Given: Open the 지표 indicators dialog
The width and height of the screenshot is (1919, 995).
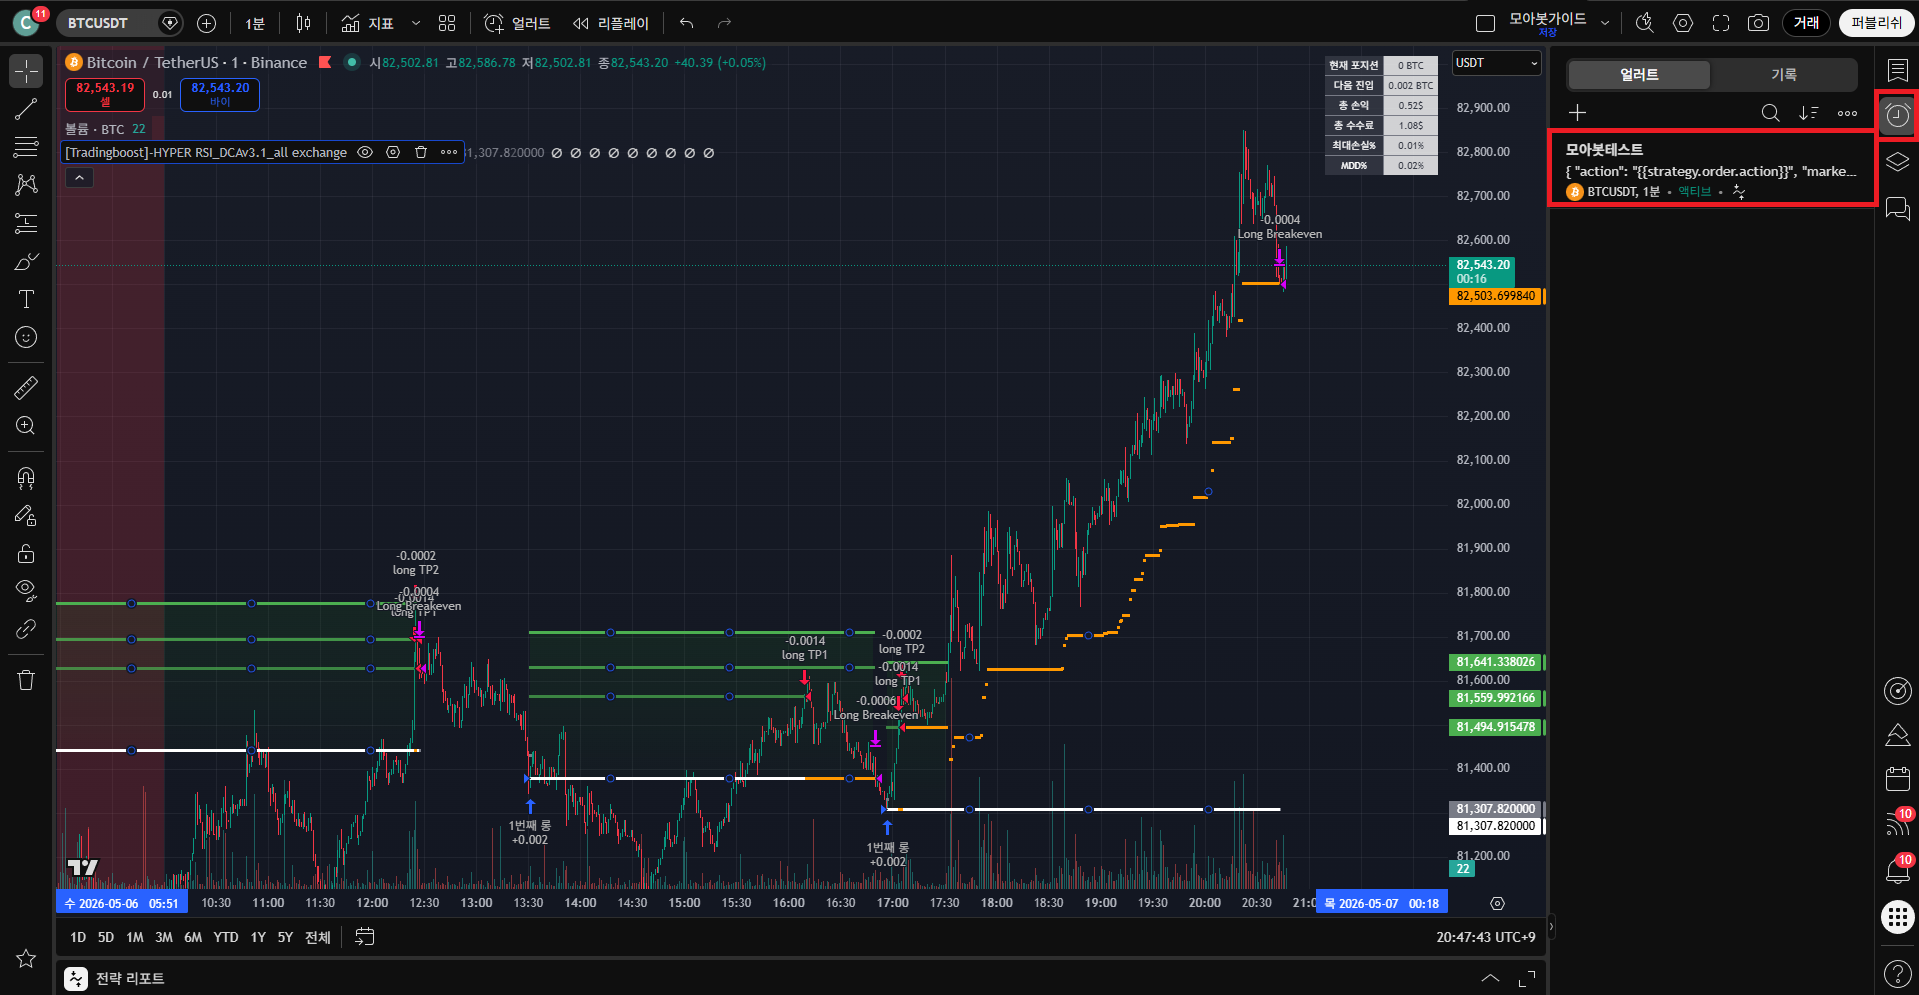Looking at the screenshot, I should coord(367,23).
